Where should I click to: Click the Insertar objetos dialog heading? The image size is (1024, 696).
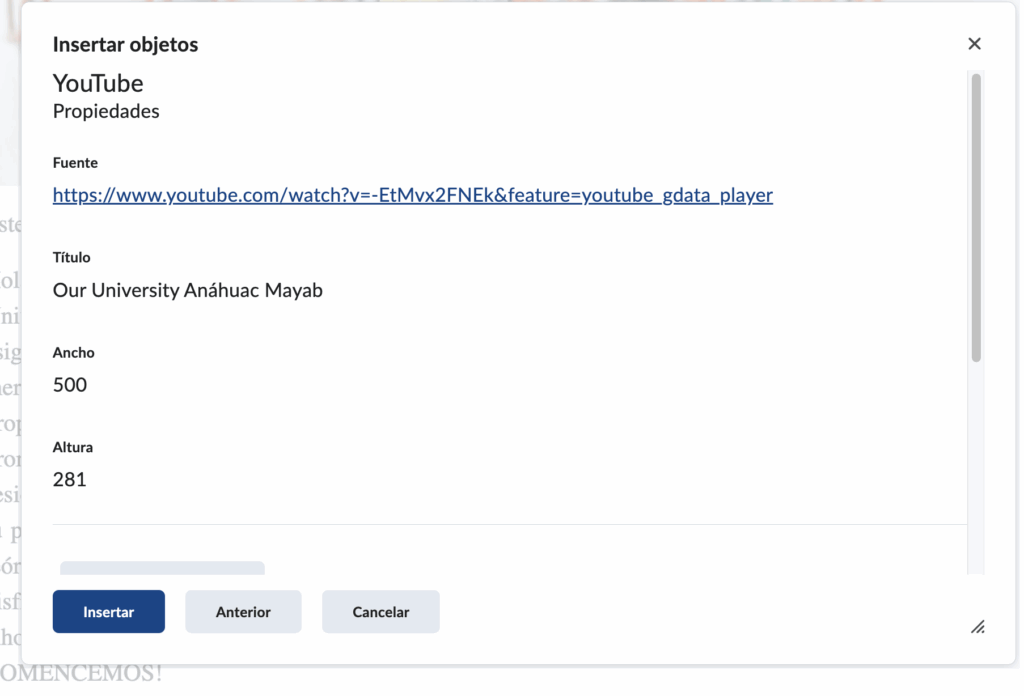[125, 45]
